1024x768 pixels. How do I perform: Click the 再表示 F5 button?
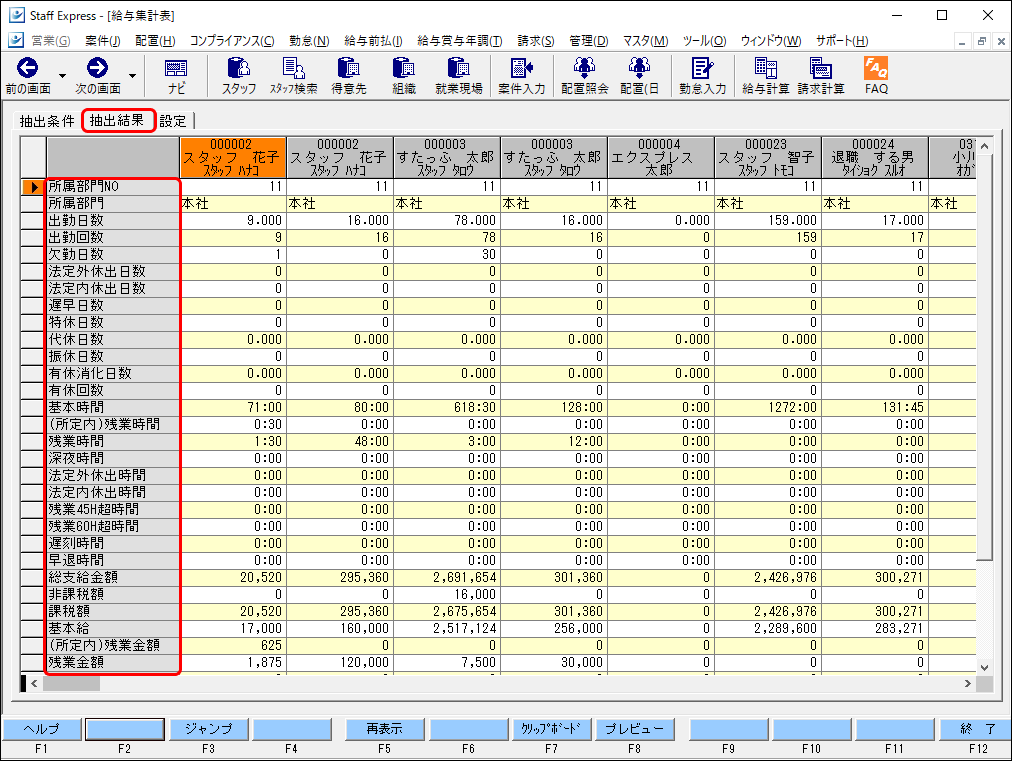point(385,729)
